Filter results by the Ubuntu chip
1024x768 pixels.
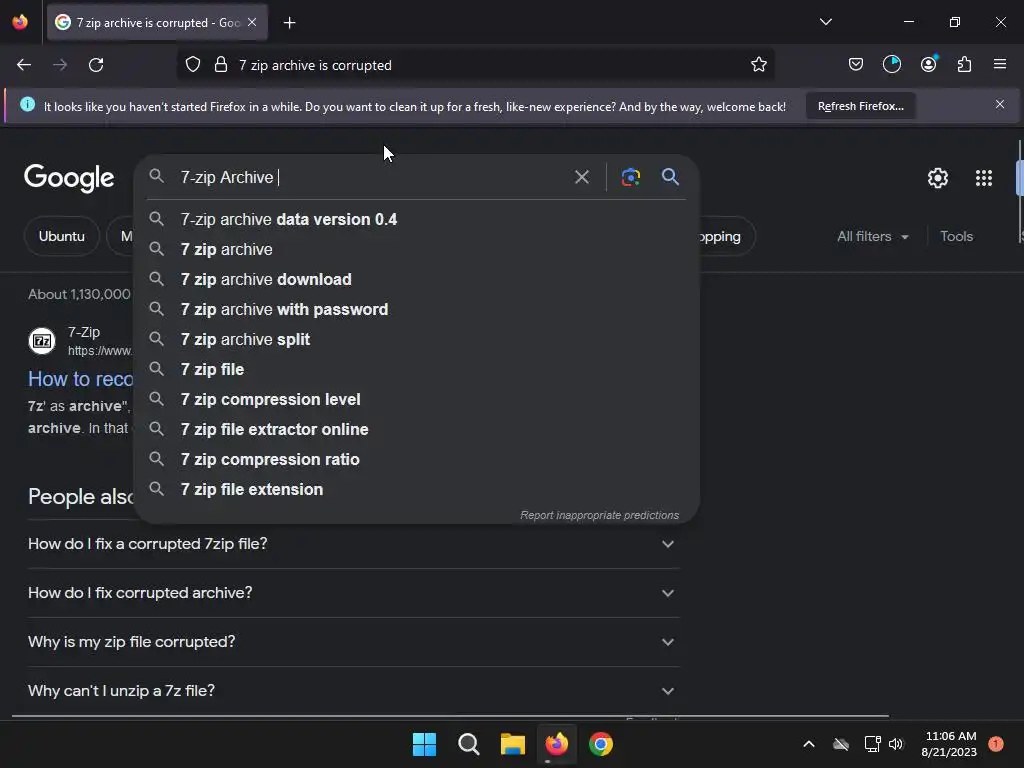61,236
